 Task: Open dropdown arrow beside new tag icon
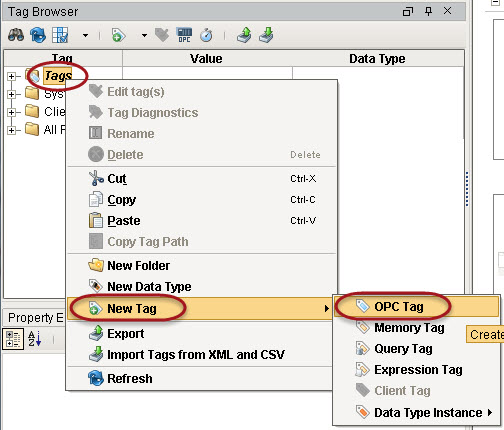coord(144,35)
